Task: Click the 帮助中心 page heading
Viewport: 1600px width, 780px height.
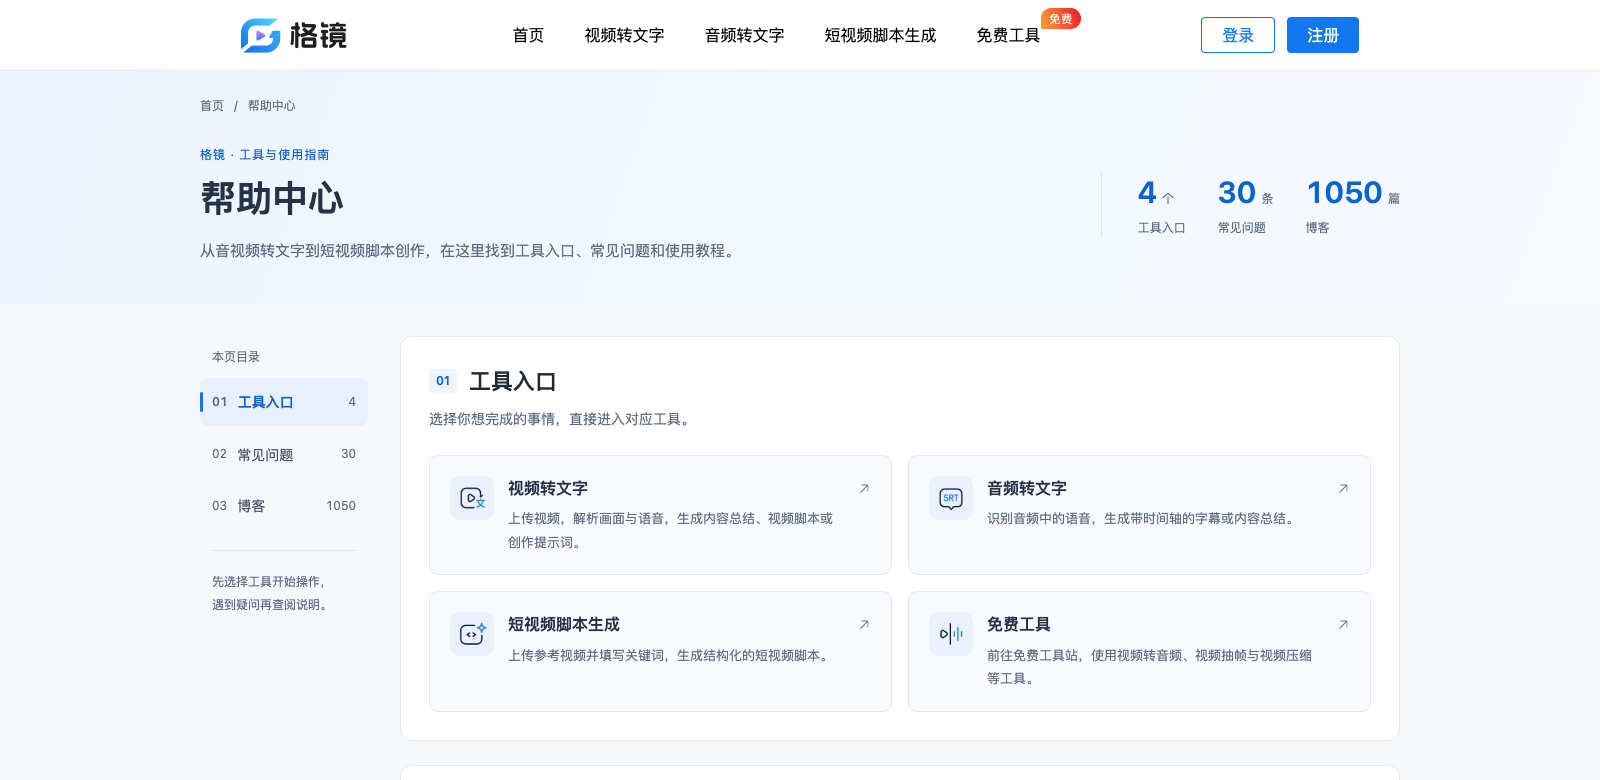Action: [x=272, y=198]
